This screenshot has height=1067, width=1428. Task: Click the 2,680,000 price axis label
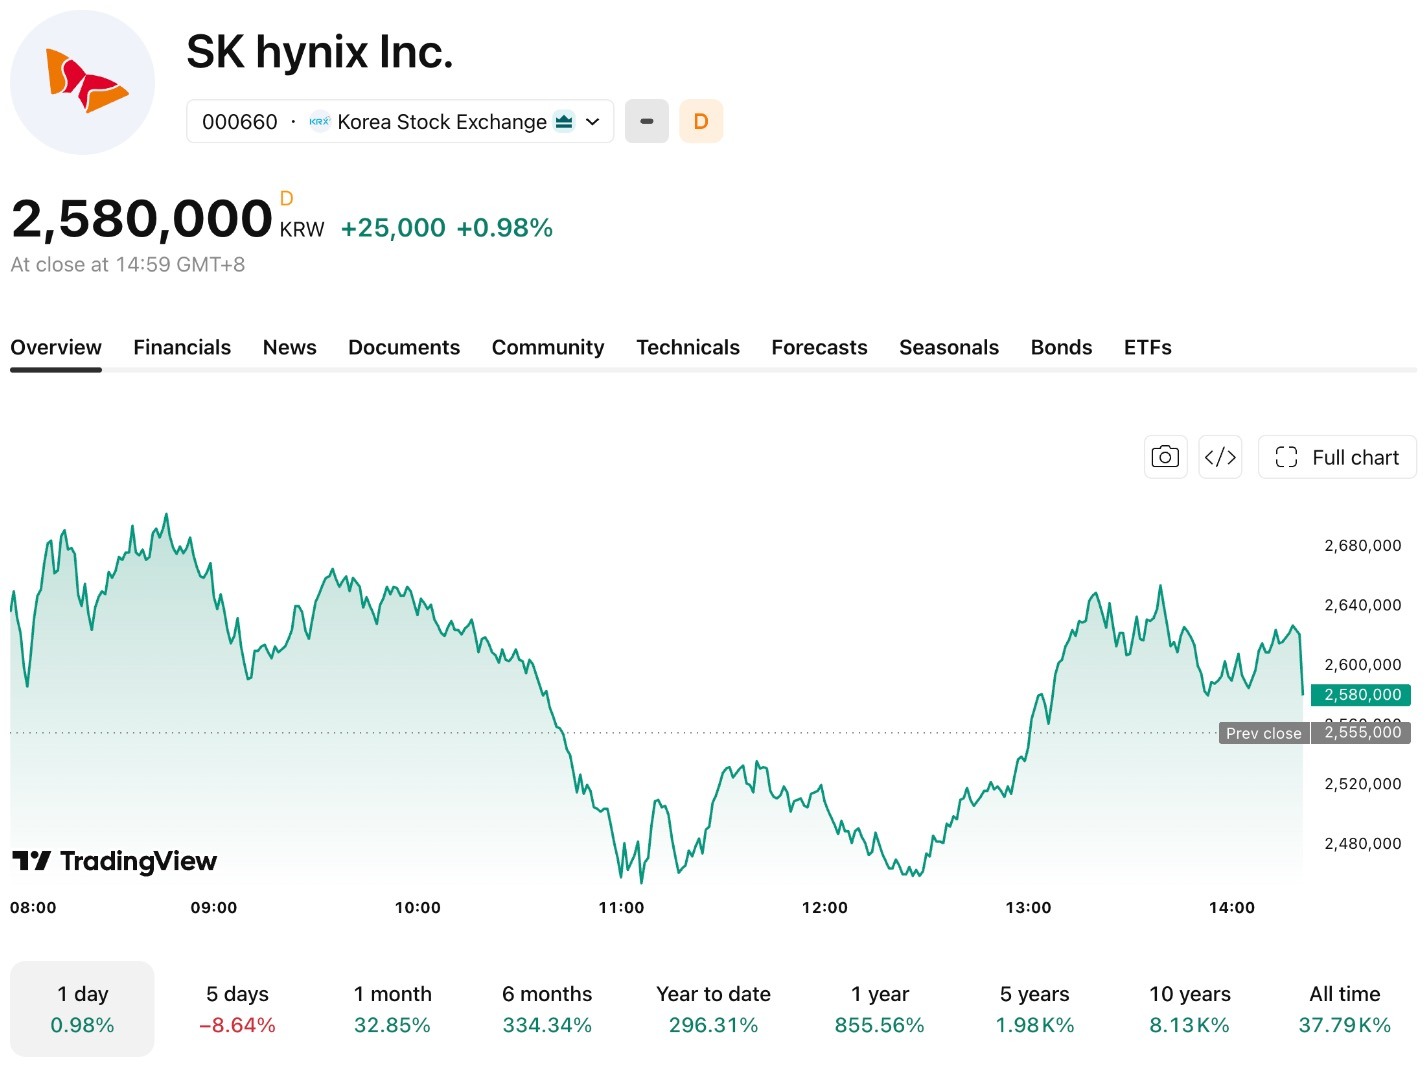tap(1363, 546)
